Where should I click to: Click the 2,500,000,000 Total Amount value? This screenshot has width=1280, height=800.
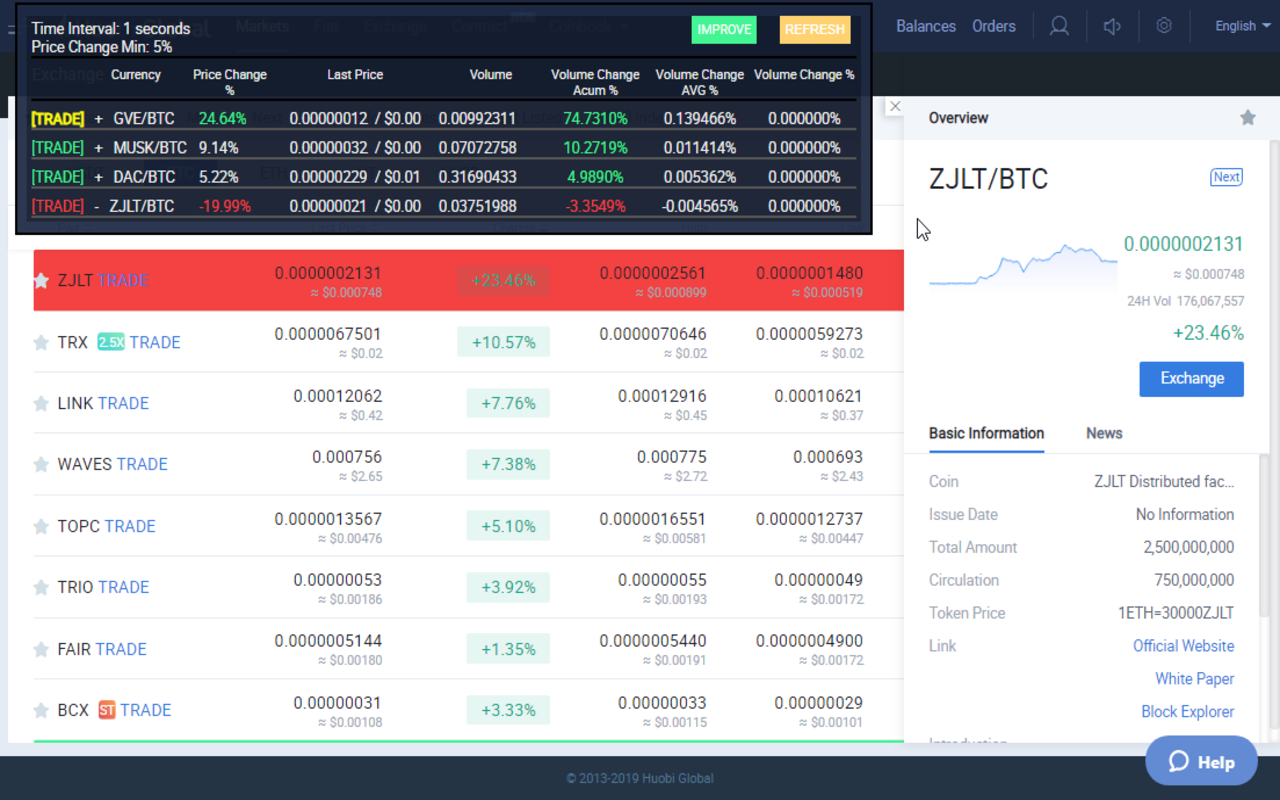point(1189,547)
